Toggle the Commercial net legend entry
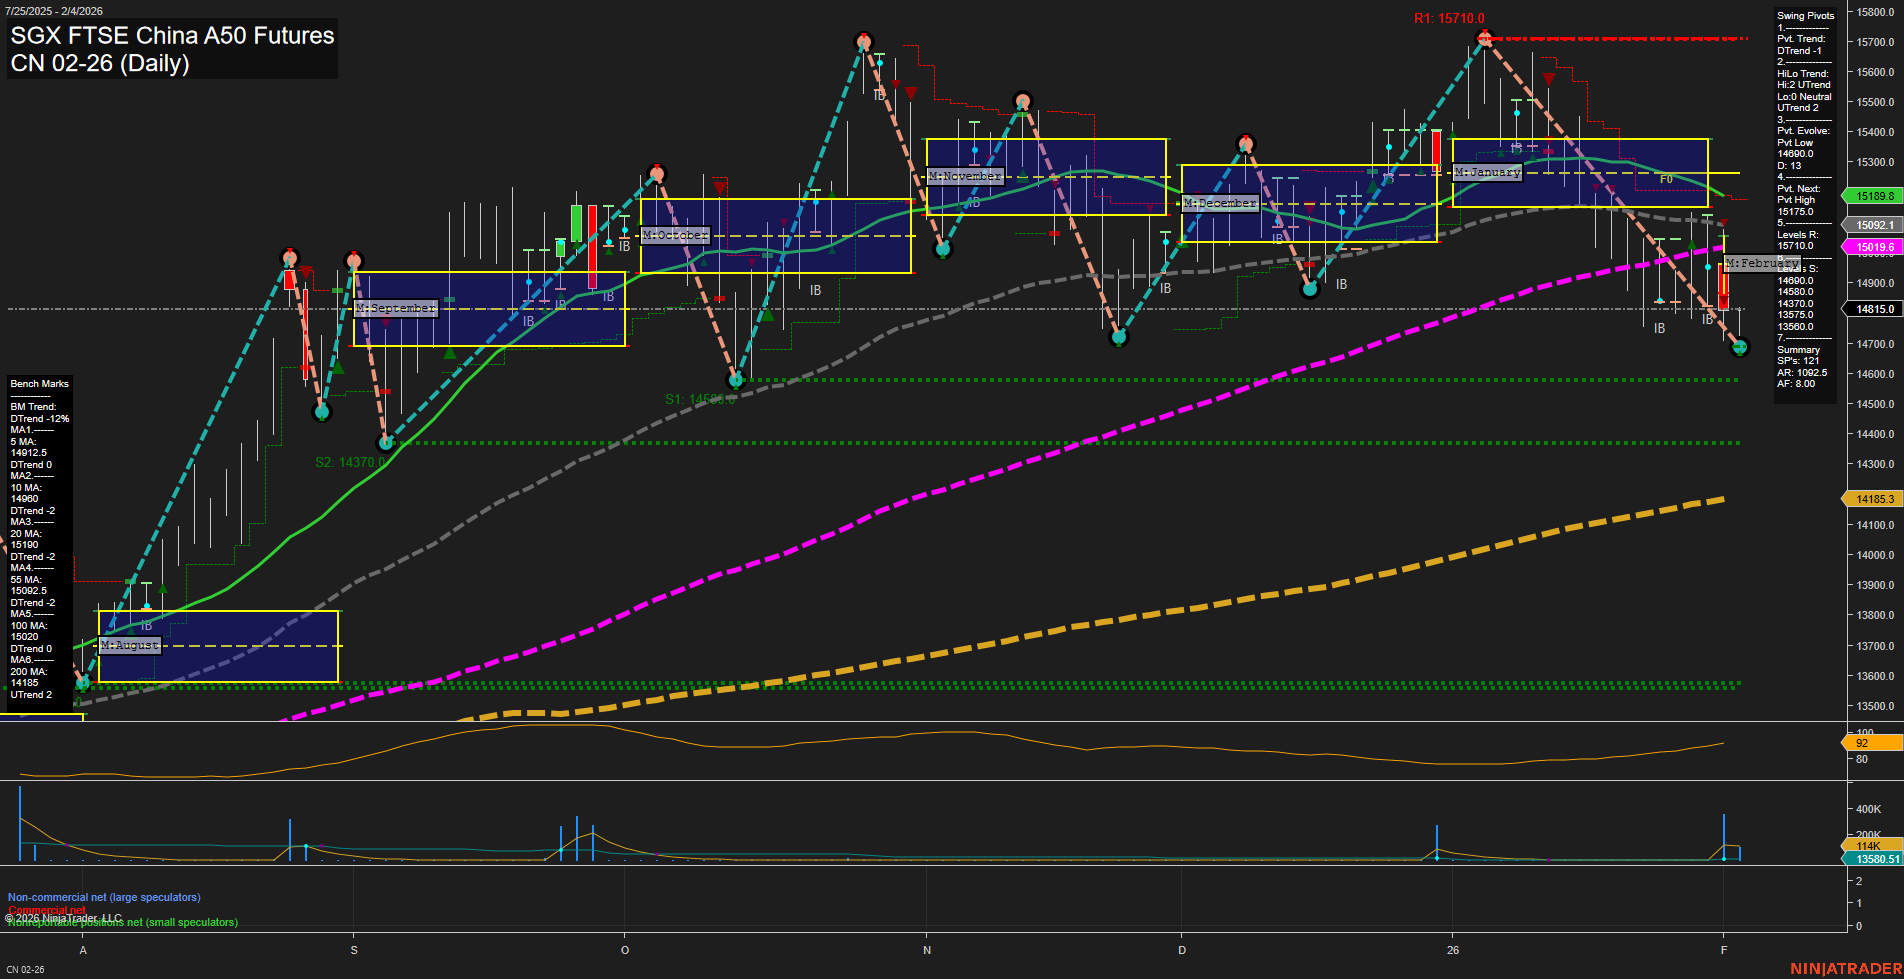Screen dimensions: 1904x979 click(x=45, y=910)
